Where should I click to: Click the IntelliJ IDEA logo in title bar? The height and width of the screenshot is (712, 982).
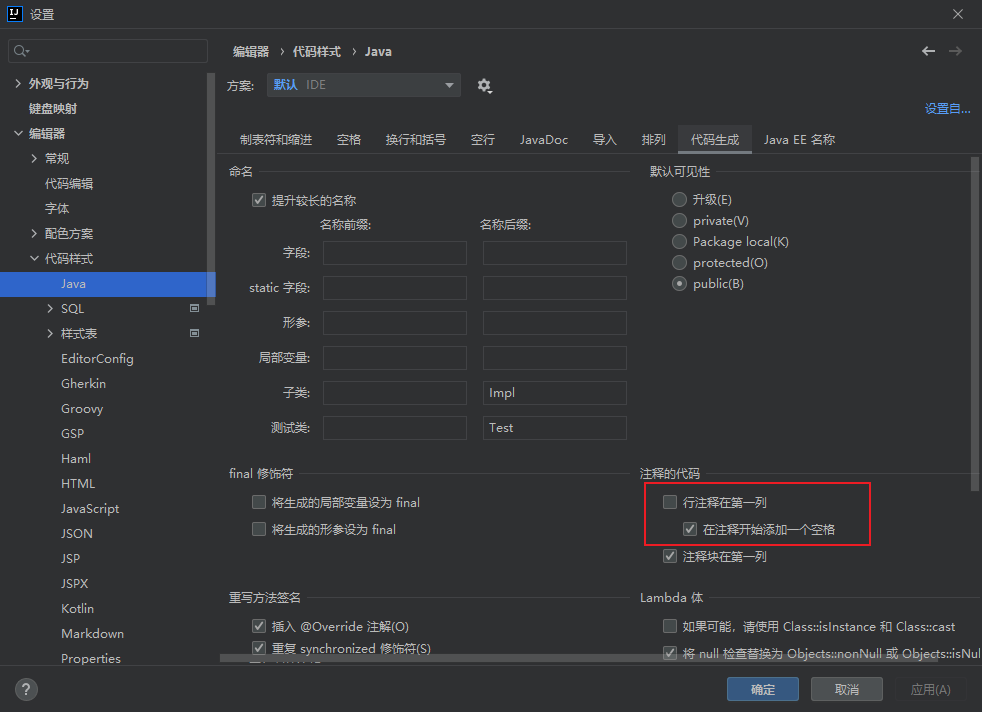(14, 13)
